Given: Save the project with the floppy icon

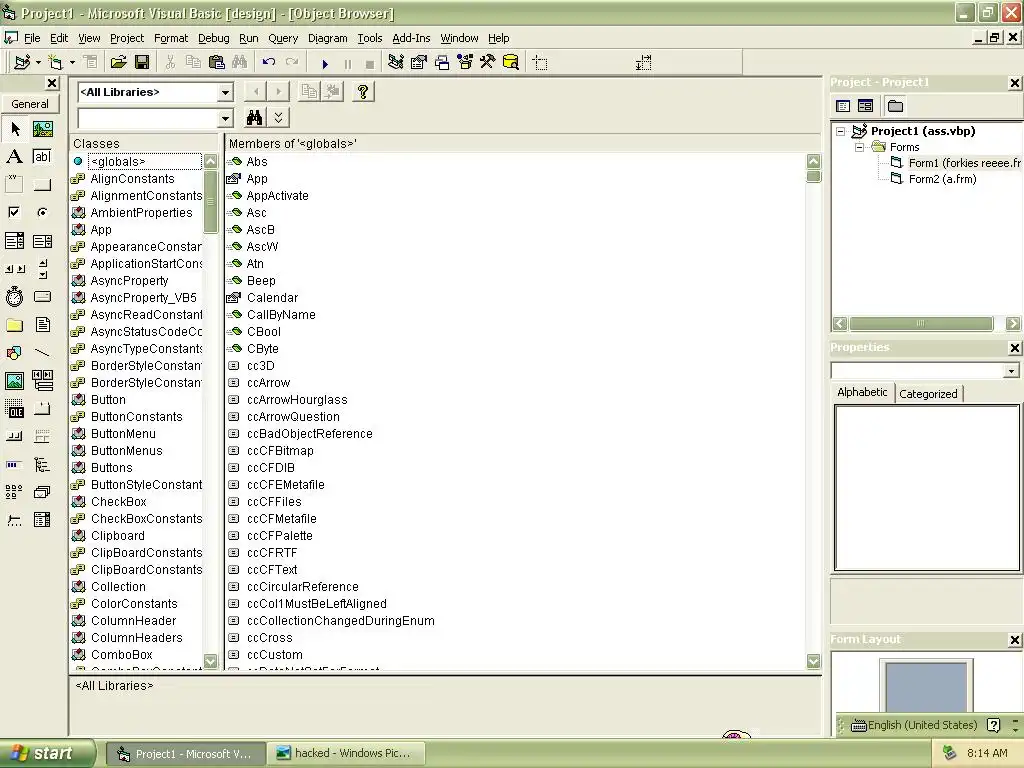Looking at the screenshot, I should click(x=142, y=62).
